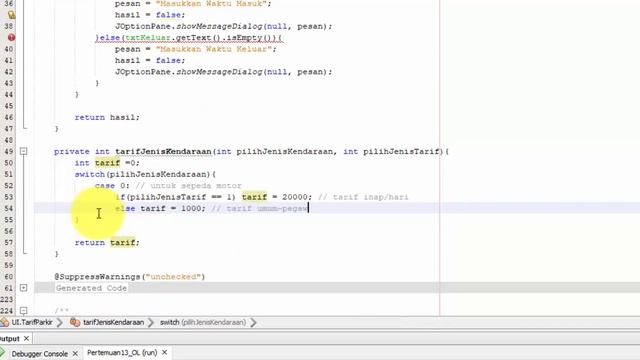640x360 pixels.
Task: Click line number 54 in the gutter
Action: (x=9, y=209)
